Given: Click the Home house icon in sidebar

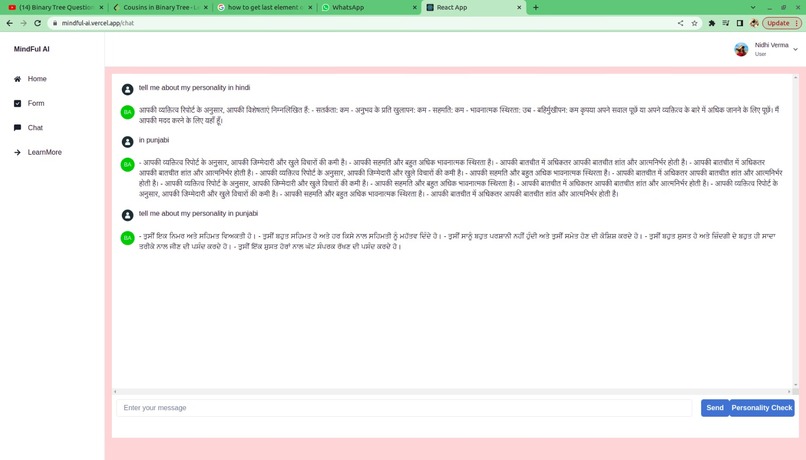Looking at the screenshot, I should [17, 79].
